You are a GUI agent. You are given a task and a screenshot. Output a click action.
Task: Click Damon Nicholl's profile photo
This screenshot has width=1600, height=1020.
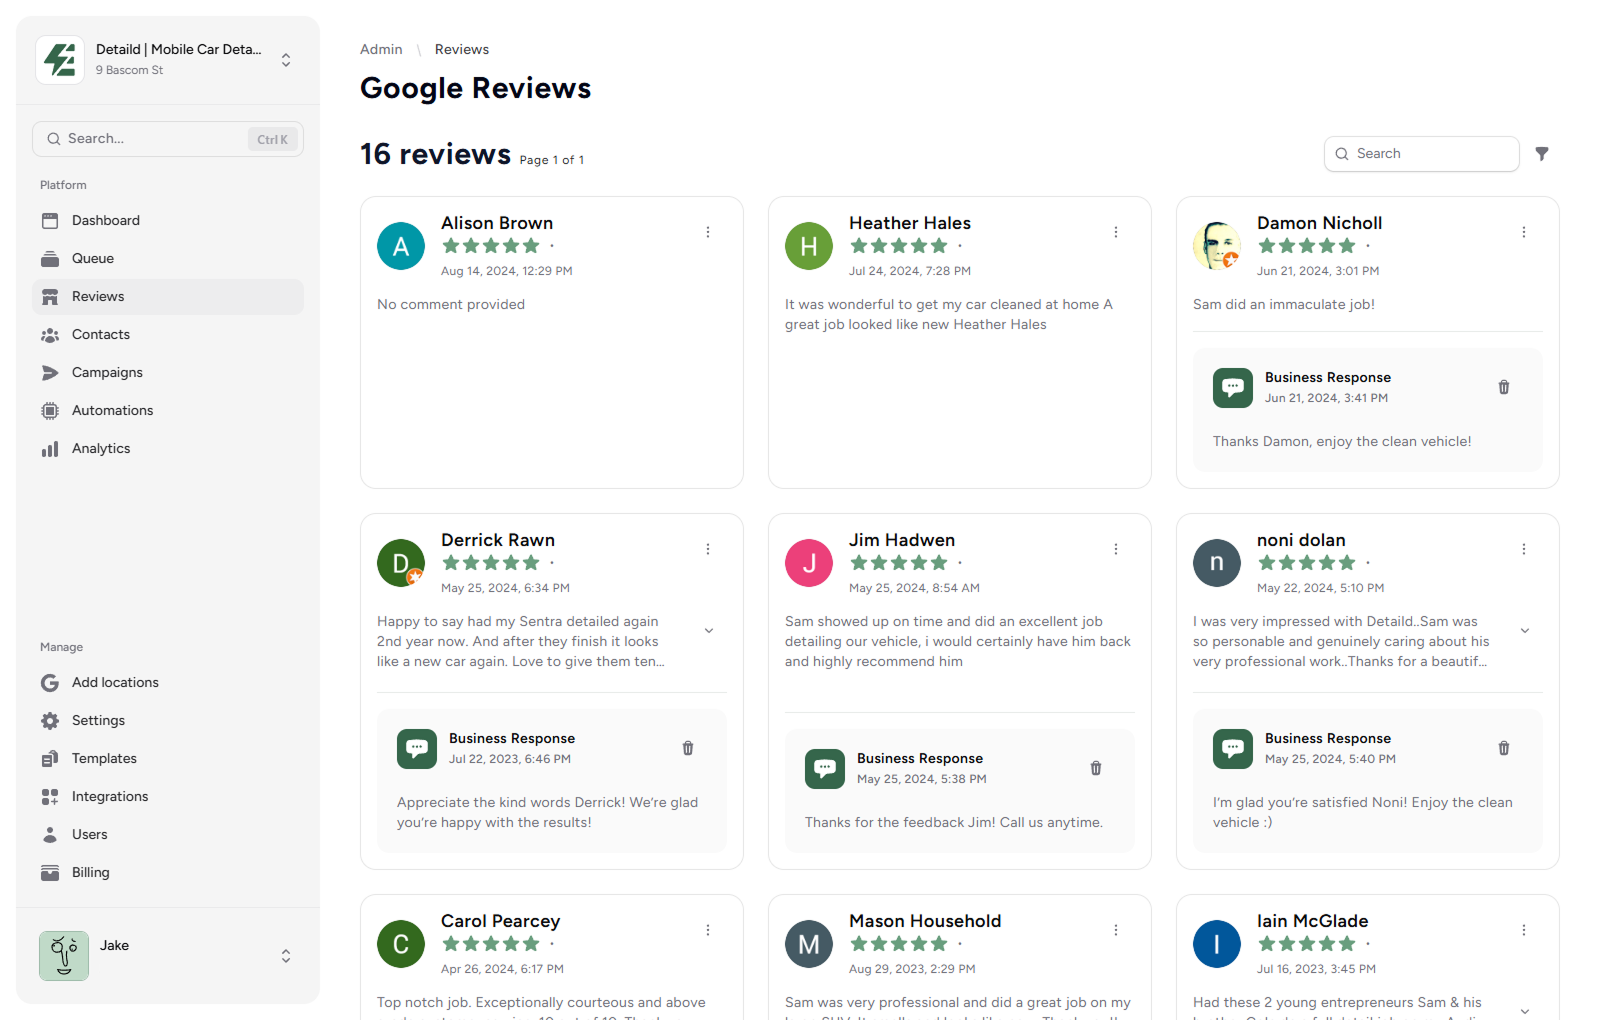pyautogui.click(x=1217, y=246)
